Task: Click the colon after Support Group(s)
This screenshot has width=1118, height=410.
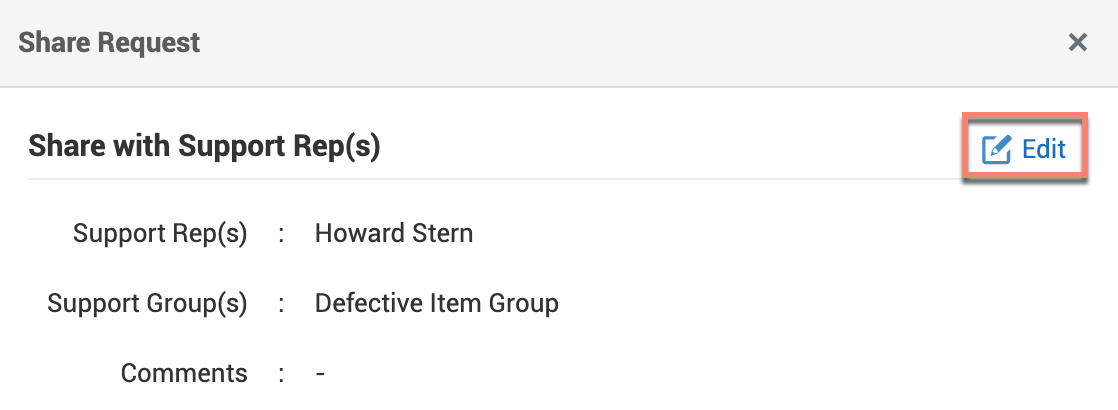Action: pyautogui.click(x=282, y=303)
